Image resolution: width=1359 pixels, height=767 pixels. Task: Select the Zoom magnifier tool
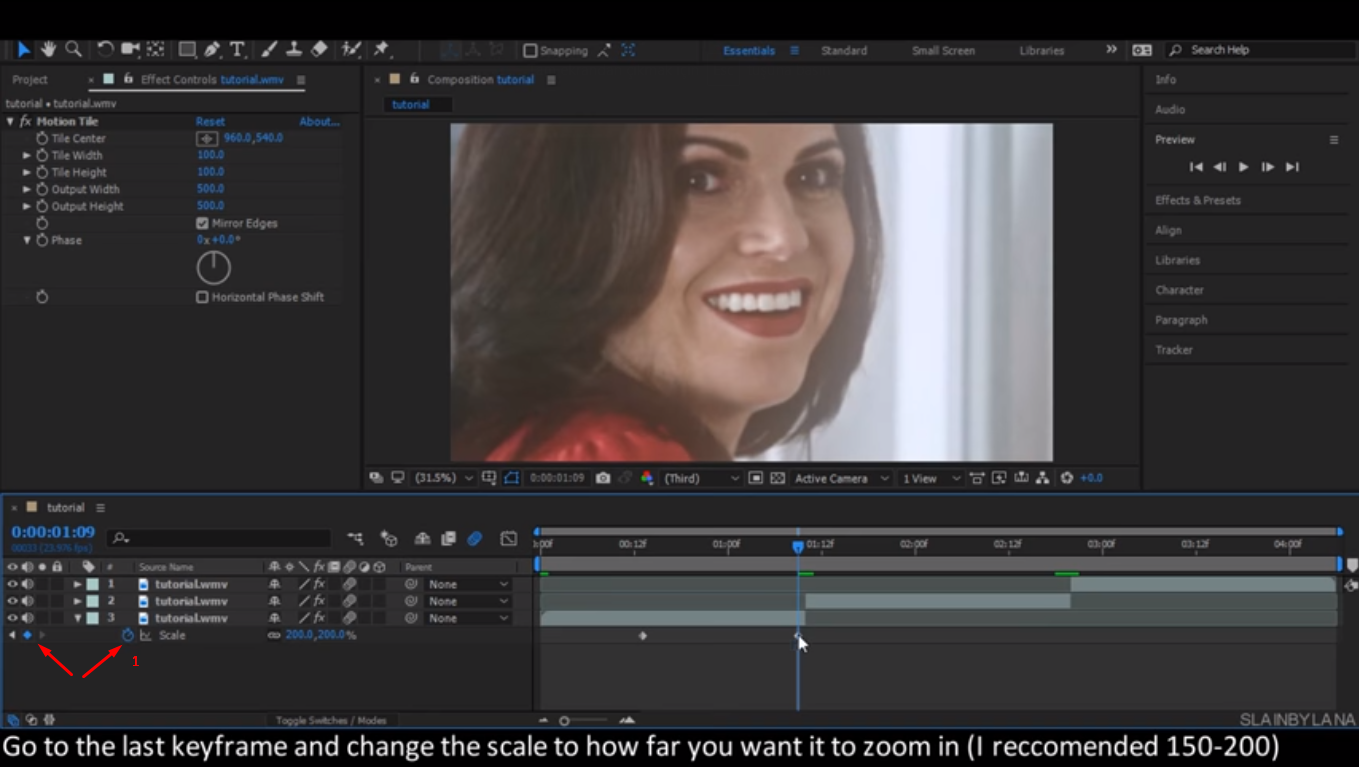[73, 49]
